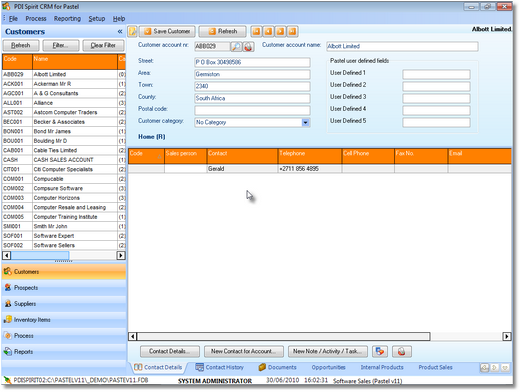
Task: Click the Contact Details... button
Action: 170,351
